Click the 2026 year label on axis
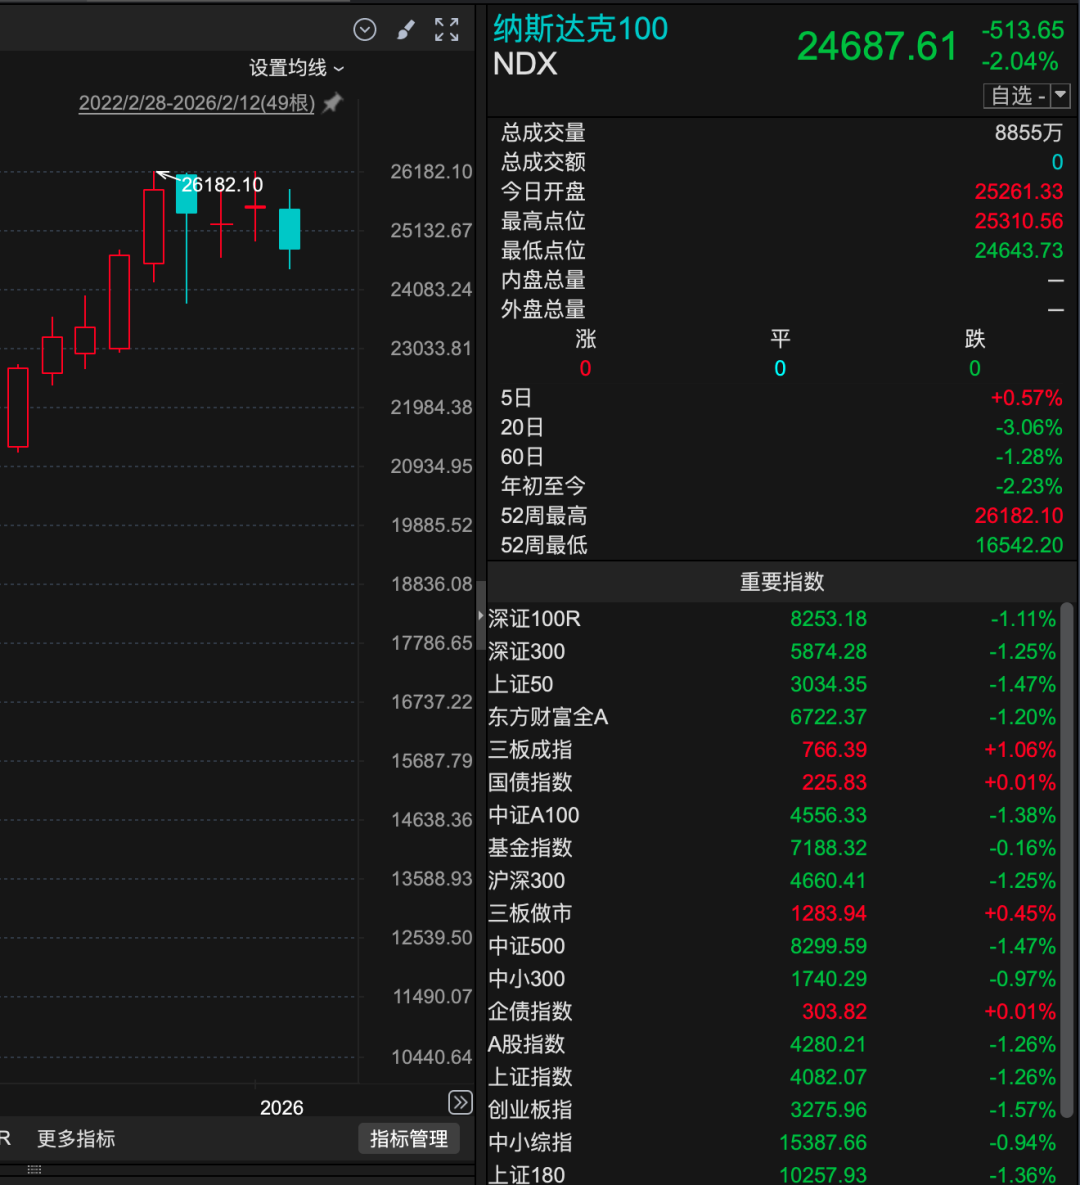The height and width of the screenshot is (1185, 1080). pyautogui.click(x=281, y=1108)
